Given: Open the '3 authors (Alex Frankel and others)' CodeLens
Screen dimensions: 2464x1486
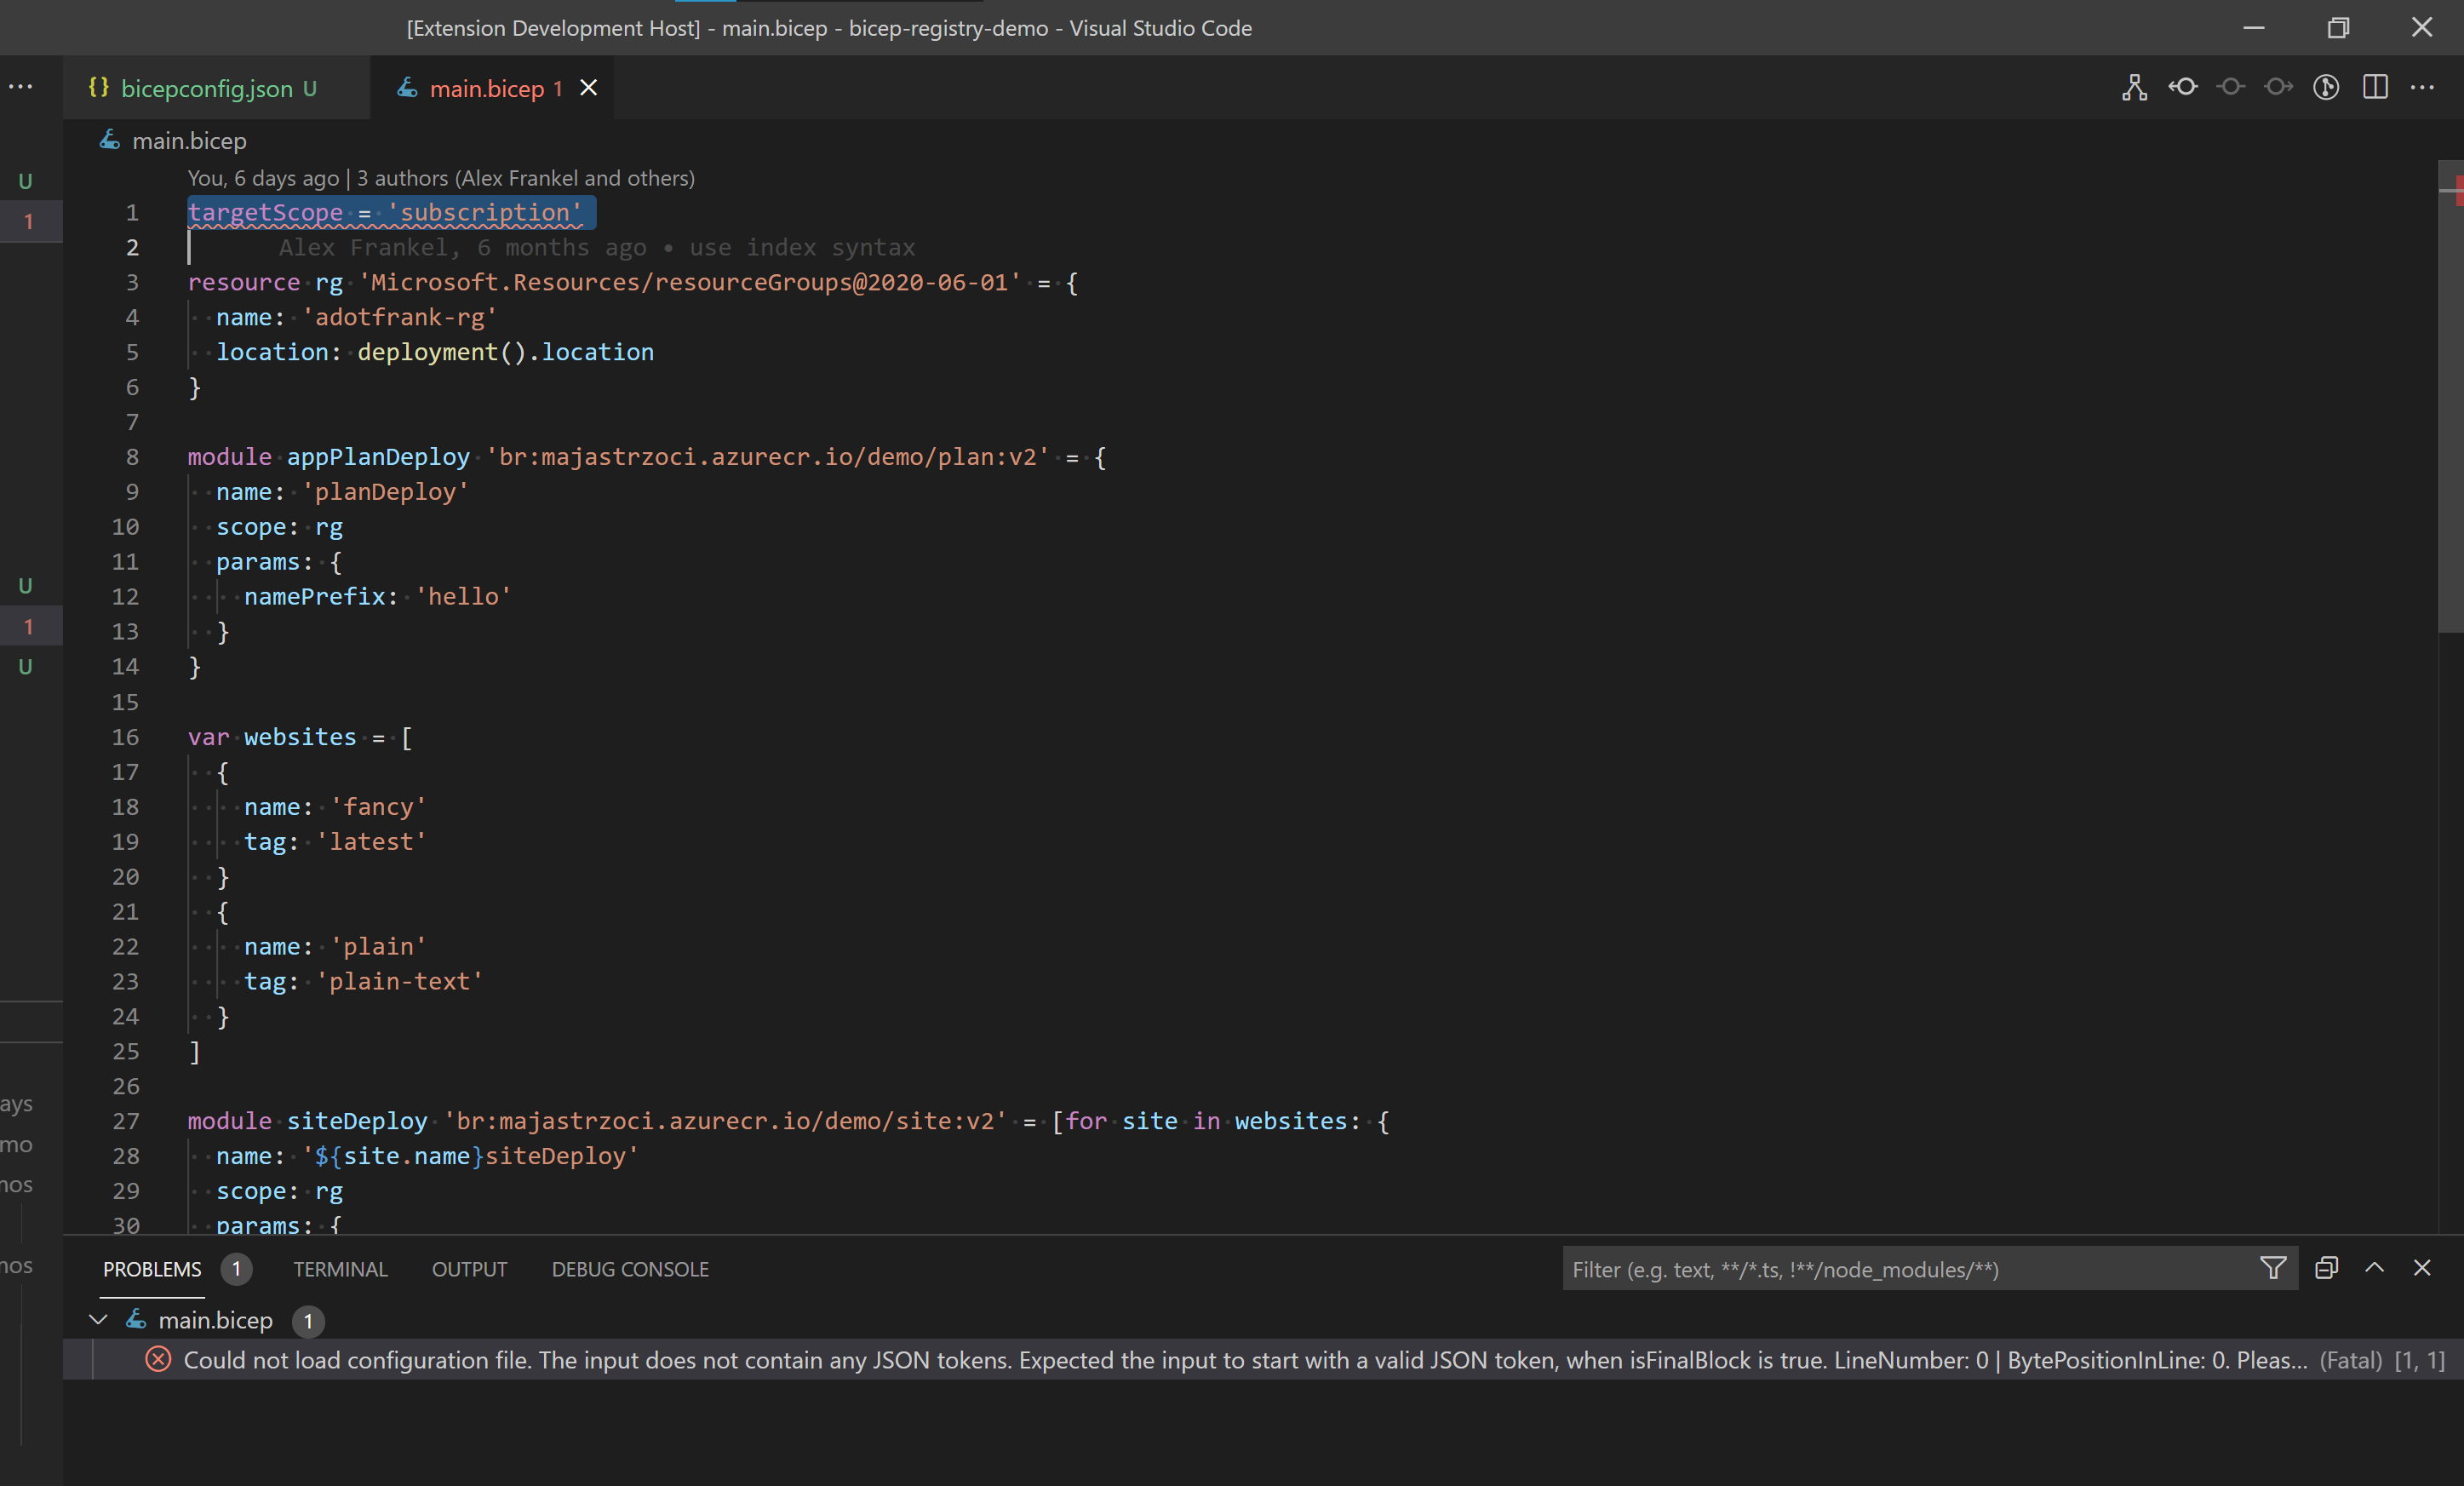Looking at the screenshot, I should (526, 178).
